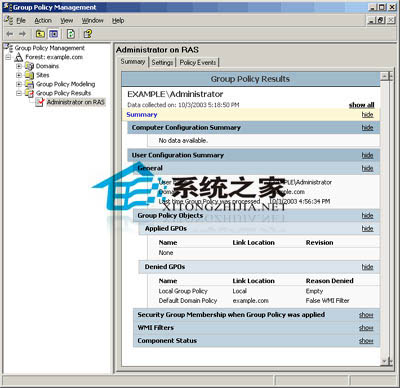Hide User Configuration Summary section
The height and width of the screenshot is (388, 400).
368,155
